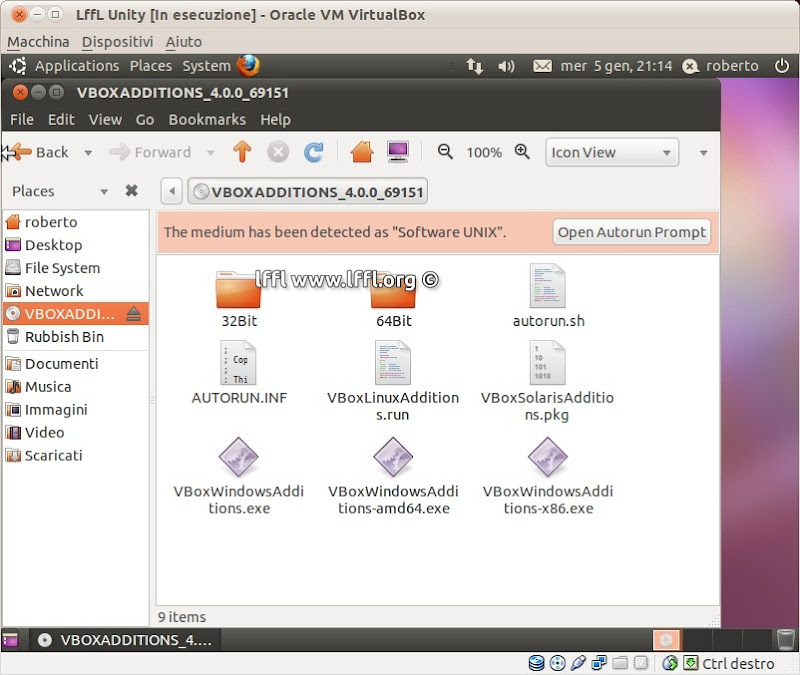Select the 32Bit folder icon

click(x=239, y=290)
